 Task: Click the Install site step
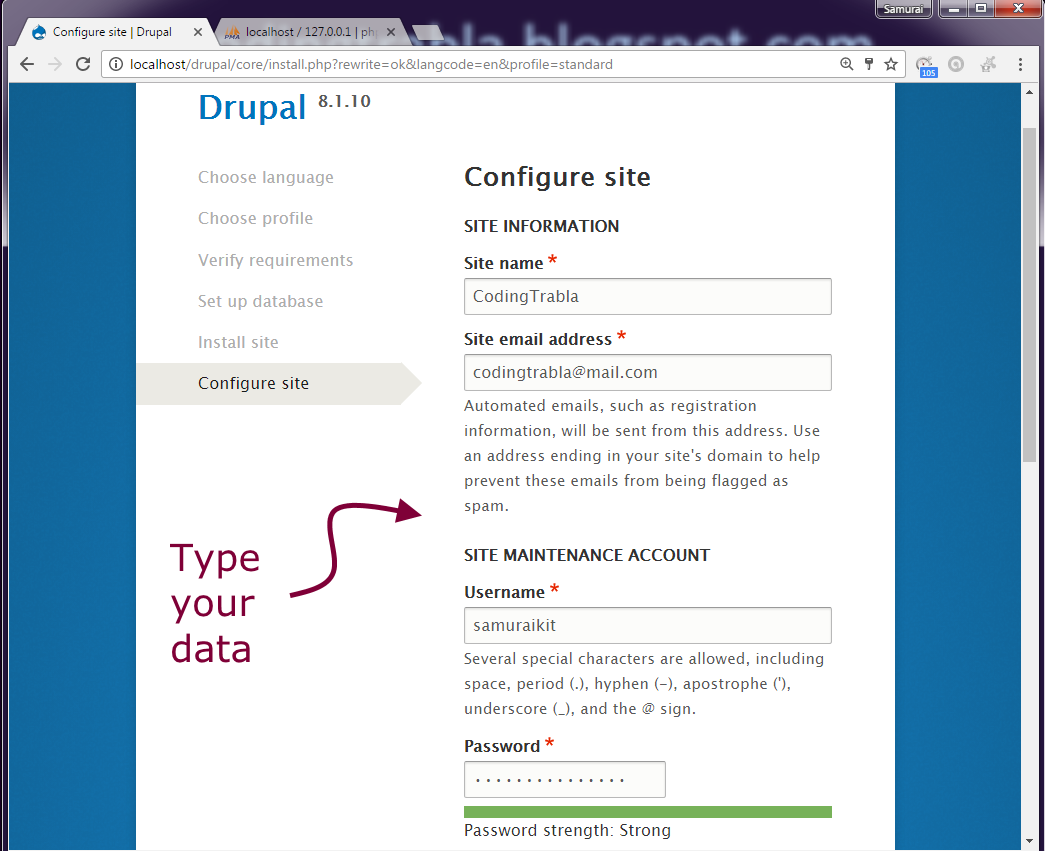pyautogui.click(x=238, y=343)
